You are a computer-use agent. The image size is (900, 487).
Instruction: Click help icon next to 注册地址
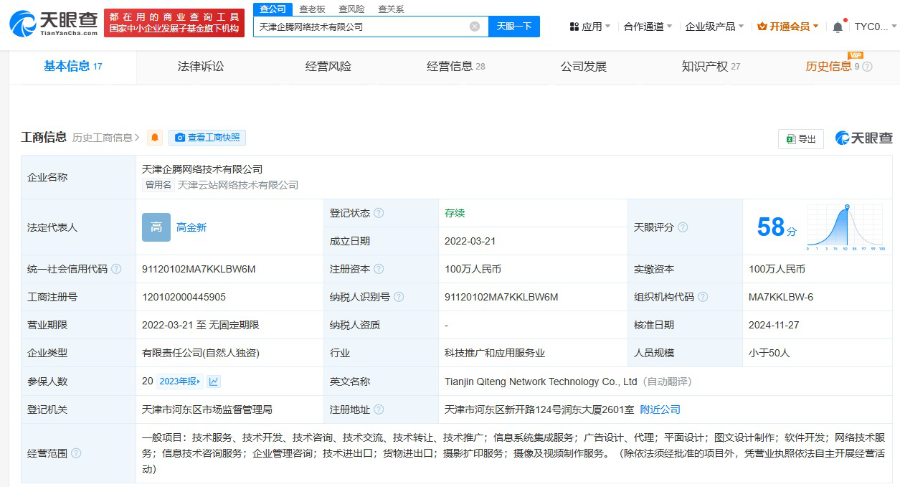tap(379, 409)
